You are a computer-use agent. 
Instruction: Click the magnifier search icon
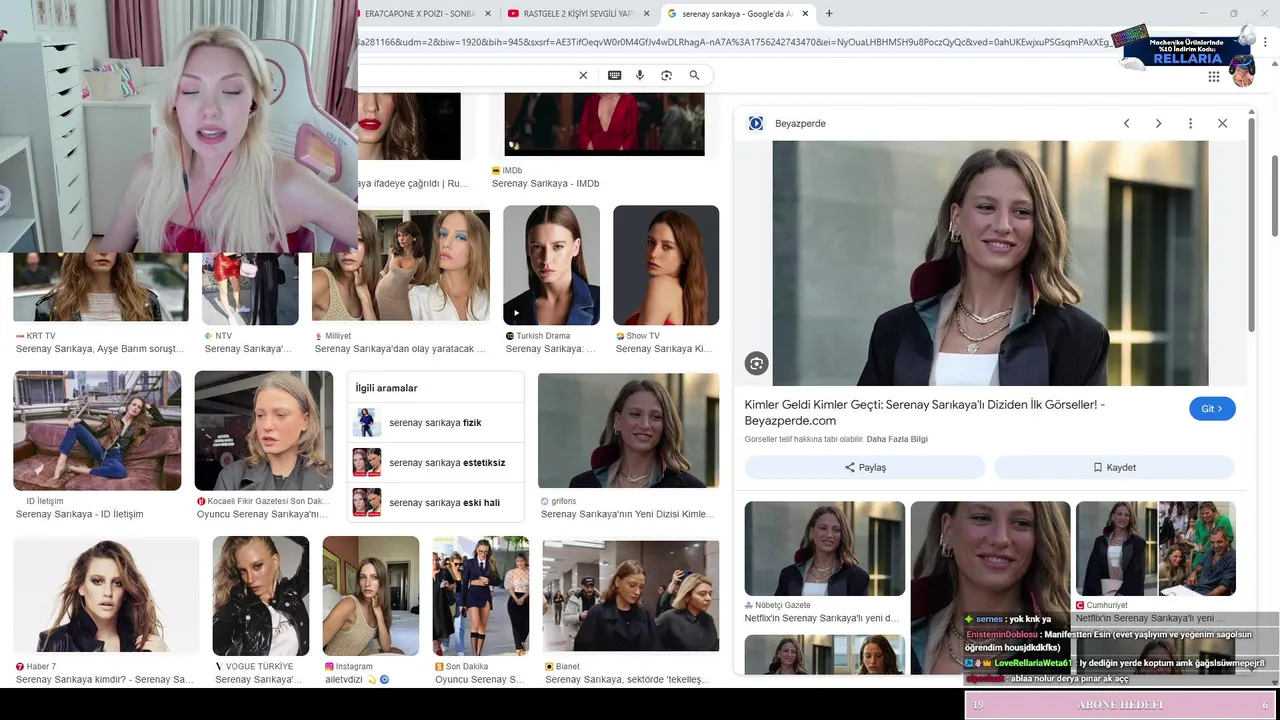[694, 75]
